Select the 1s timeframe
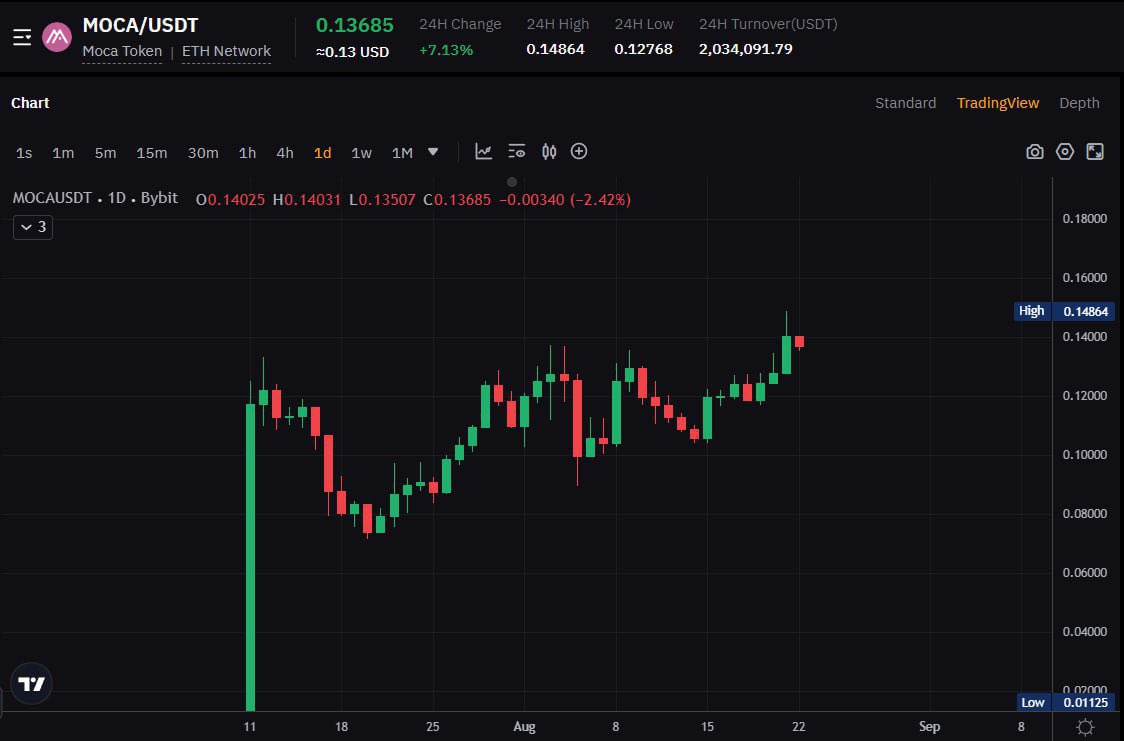This screenshot has height=741, width=1124. point(24,153)
